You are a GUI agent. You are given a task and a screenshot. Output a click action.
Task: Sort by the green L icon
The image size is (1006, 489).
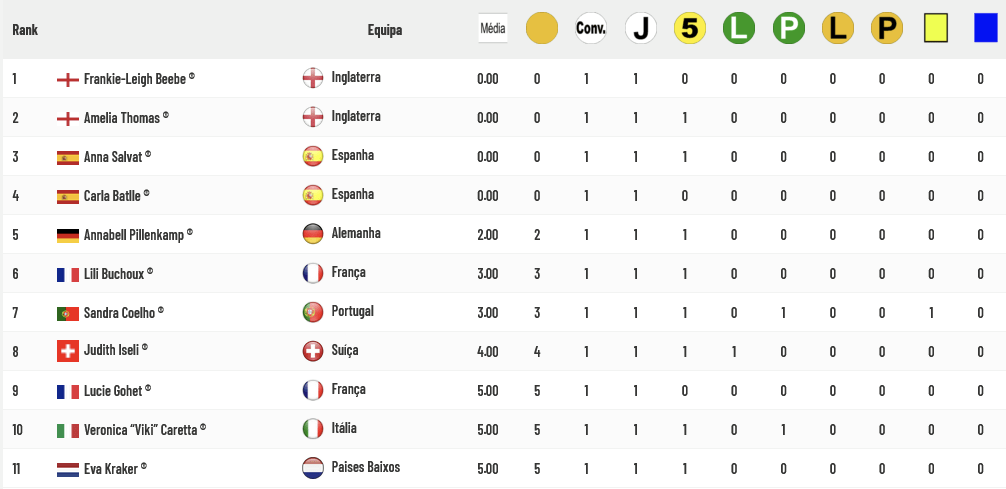point(739,29)
